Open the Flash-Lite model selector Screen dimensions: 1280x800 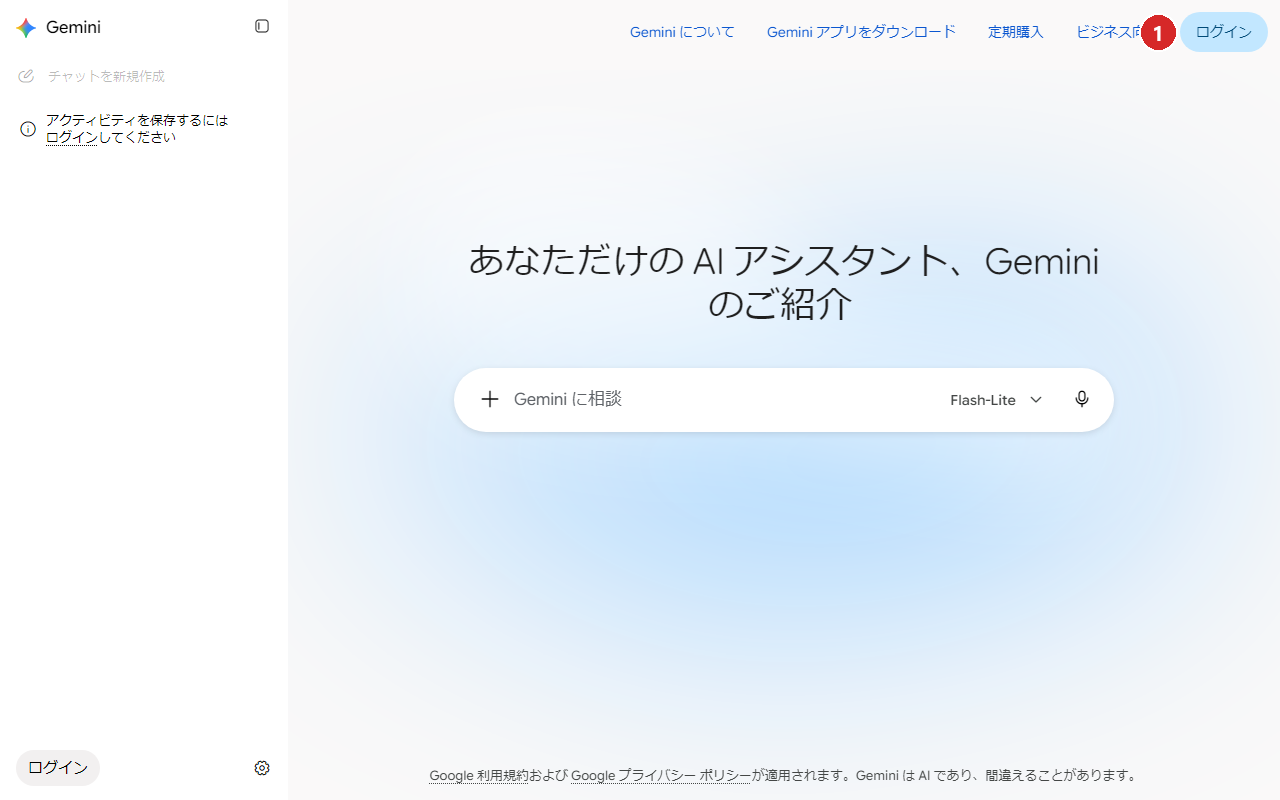pos(996,400)
